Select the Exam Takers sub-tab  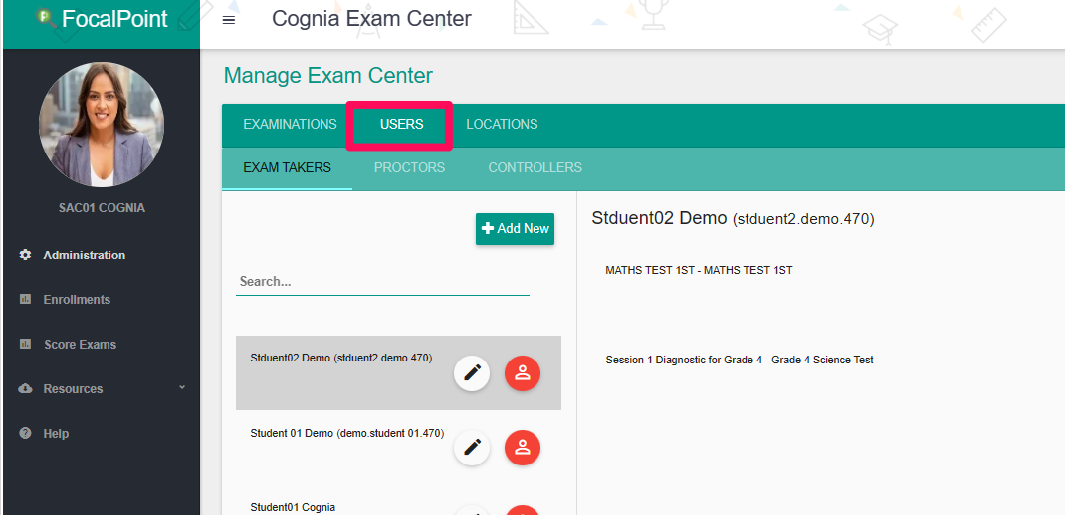pyautogui.click(x=287, y=167)
